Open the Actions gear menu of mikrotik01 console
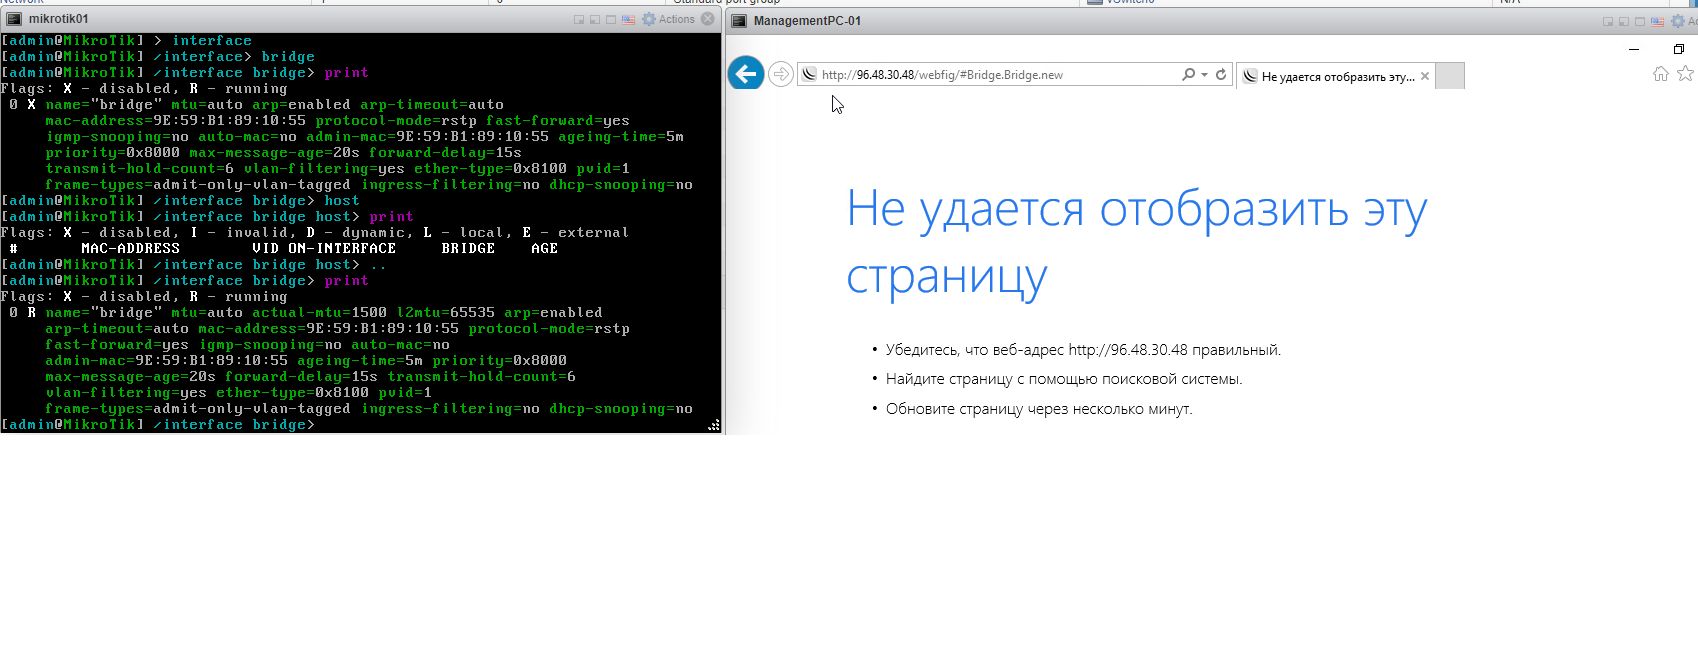Screen dimensions: 1698x648 (668, 19)
